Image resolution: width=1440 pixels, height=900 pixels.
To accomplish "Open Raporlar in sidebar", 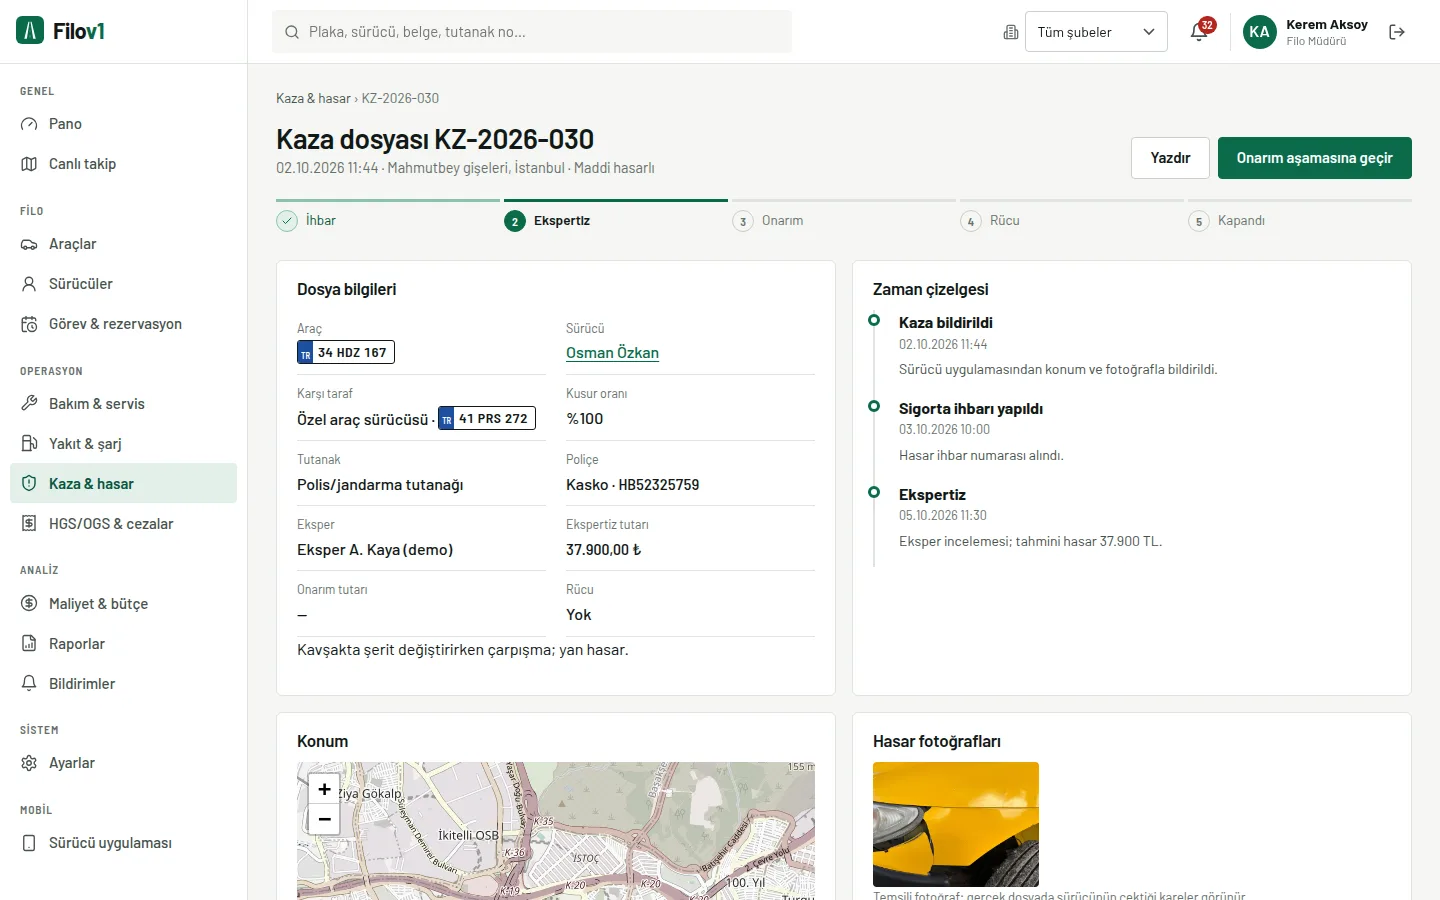I will pos(123,644).
